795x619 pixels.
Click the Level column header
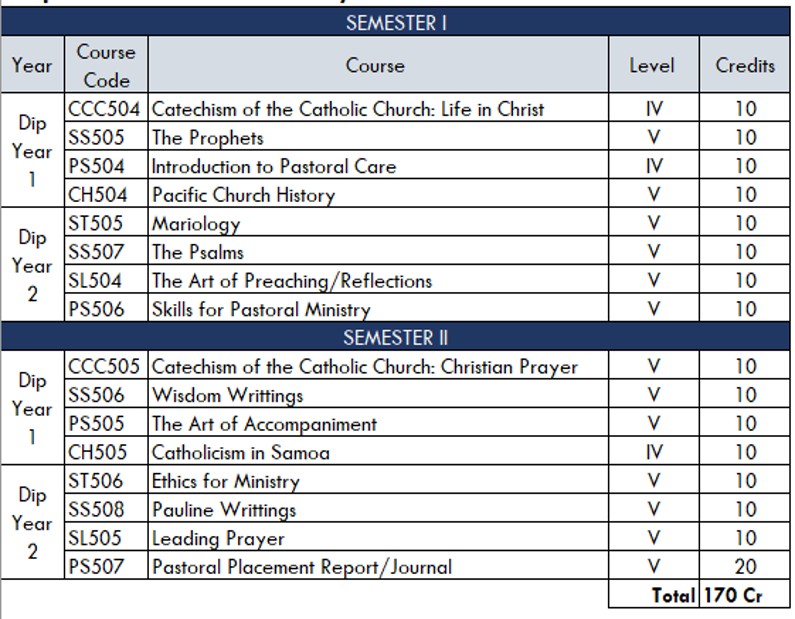click(x=652, y=66)
